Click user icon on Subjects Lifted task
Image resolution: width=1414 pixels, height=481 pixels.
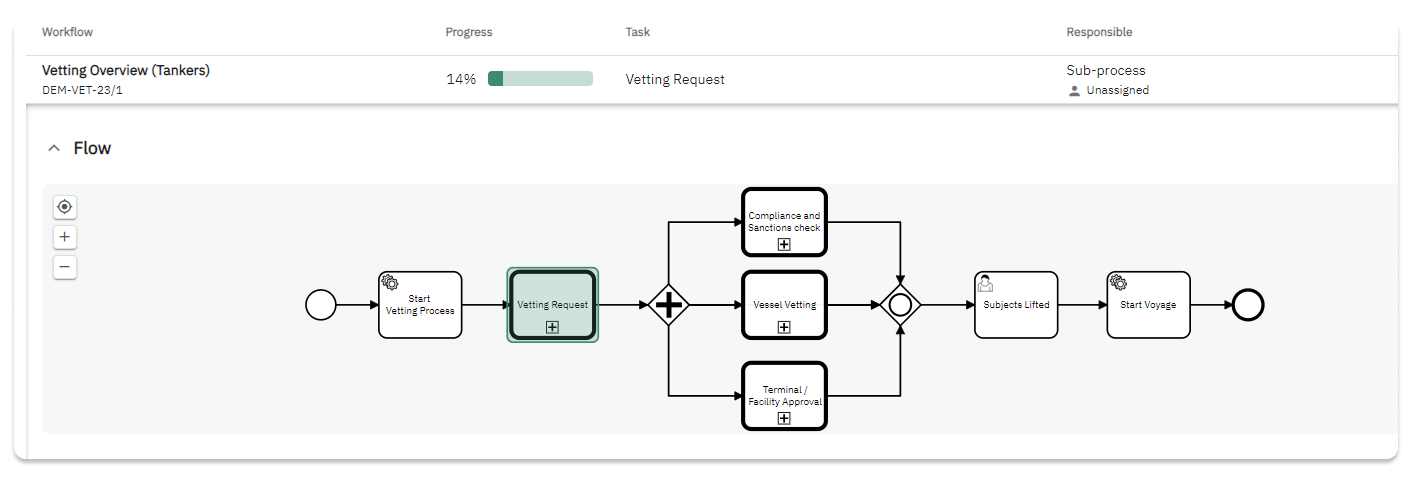(985, 283)
